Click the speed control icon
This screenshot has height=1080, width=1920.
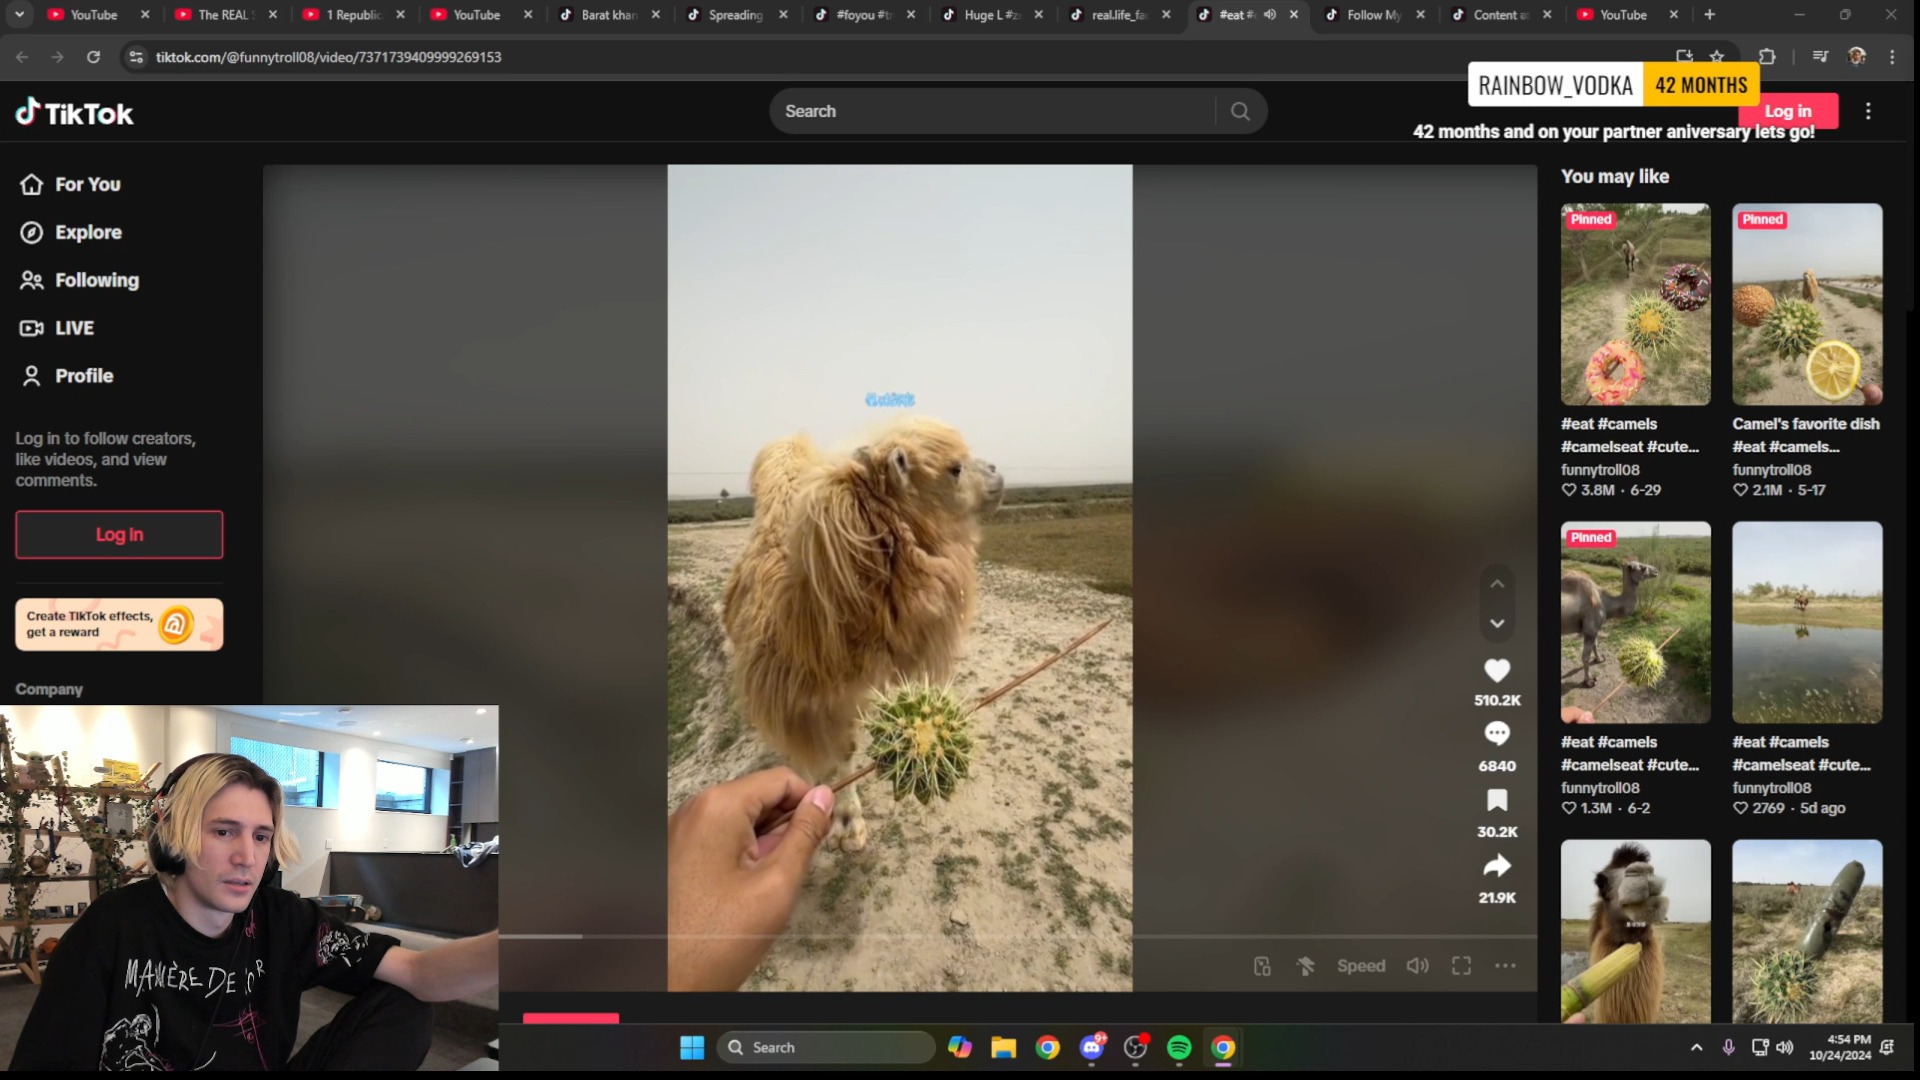click(1361, 964)
